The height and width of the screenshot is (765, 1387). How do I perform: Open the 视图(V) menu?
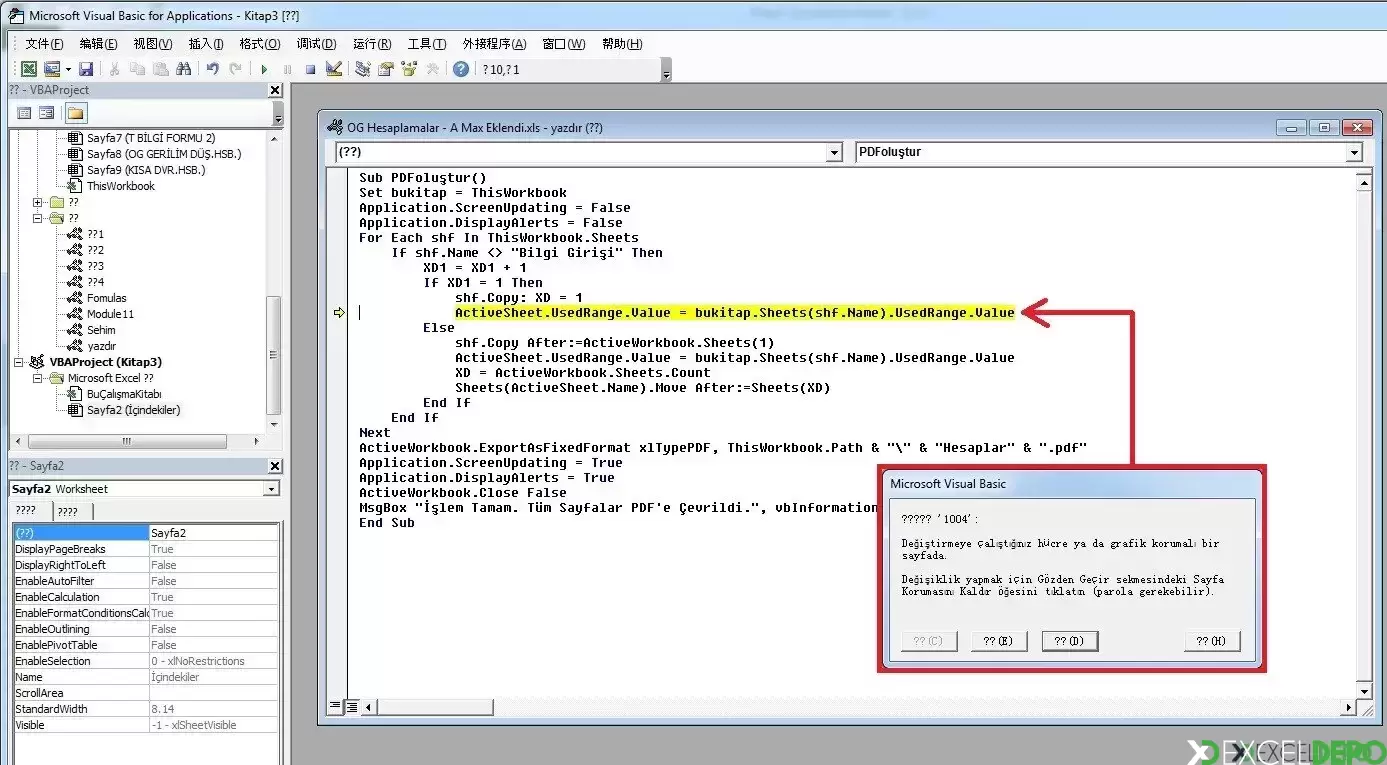153,44
